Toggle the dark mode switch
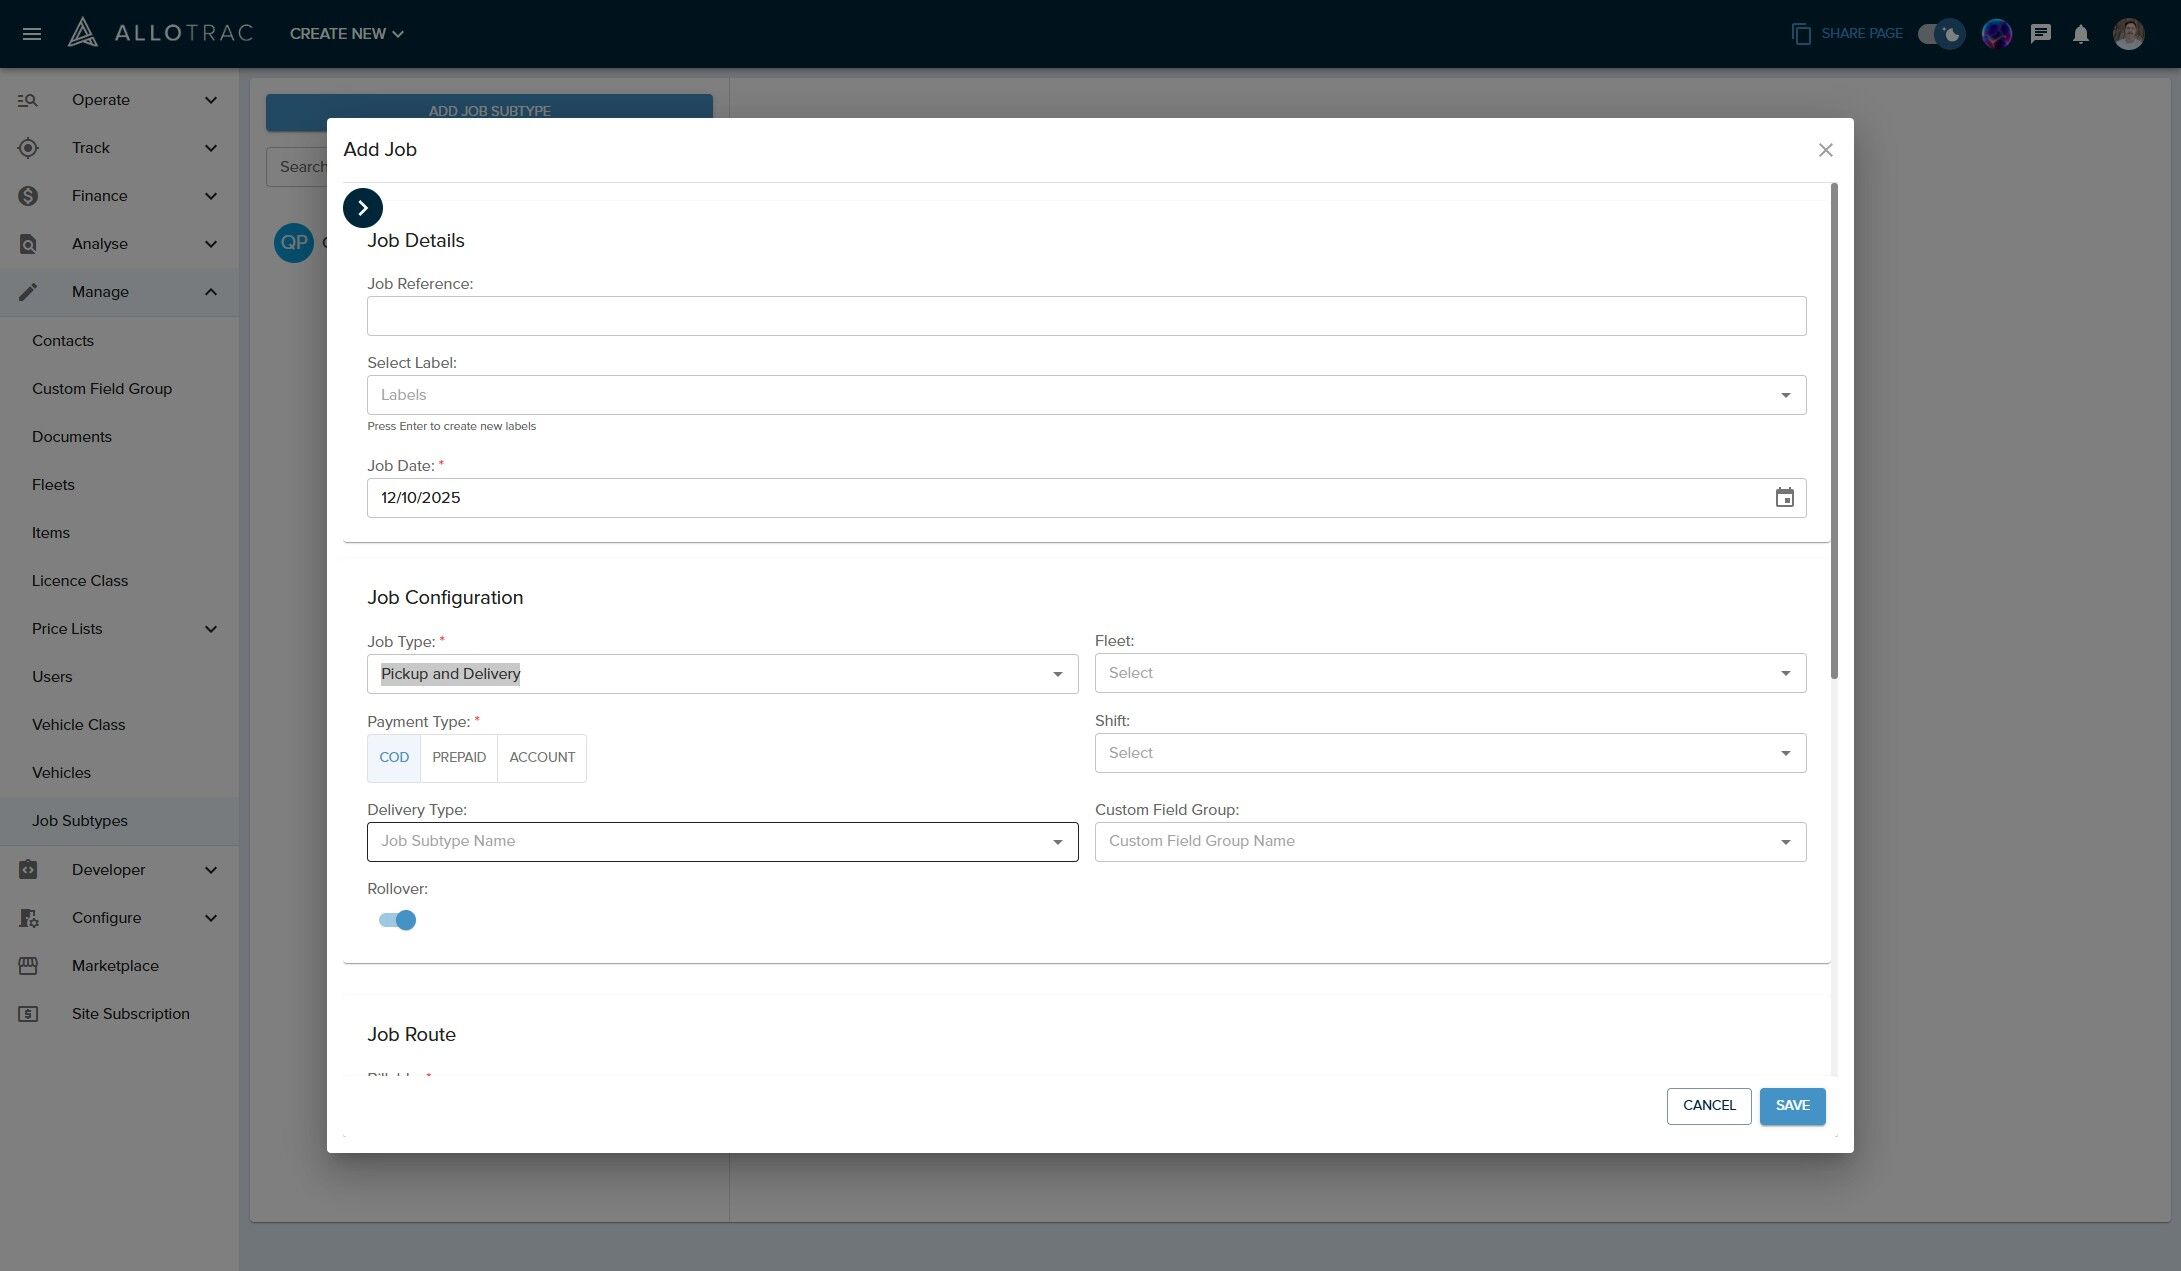Image resolution: width=2181 pixels, height=1271 pixels. (1940, 34)
